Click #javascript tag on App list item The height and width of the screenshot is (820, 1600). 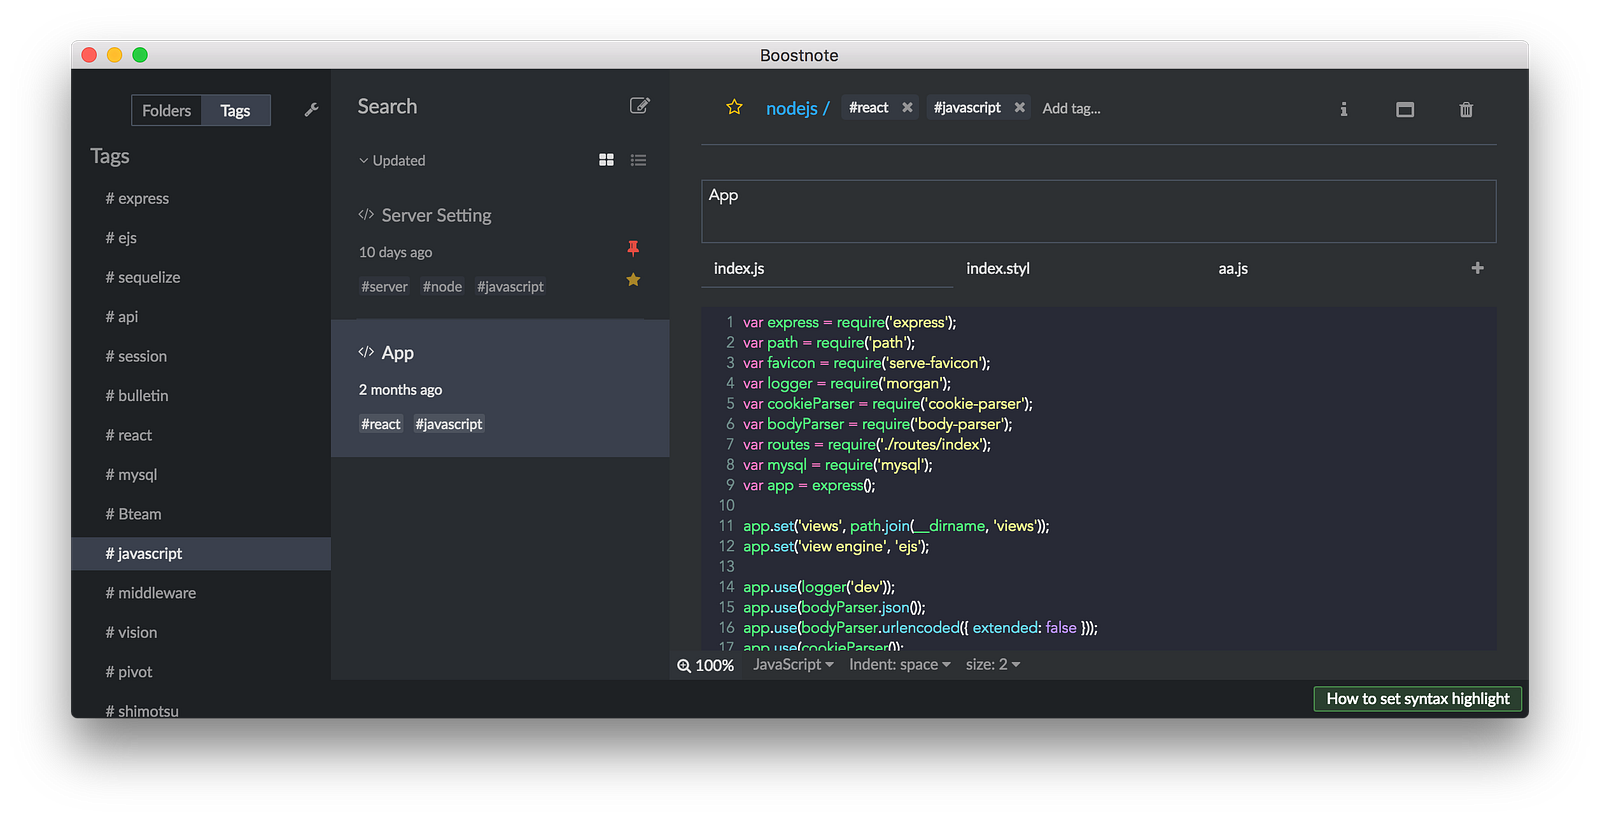pyautogui.click(x=449, y=424)
